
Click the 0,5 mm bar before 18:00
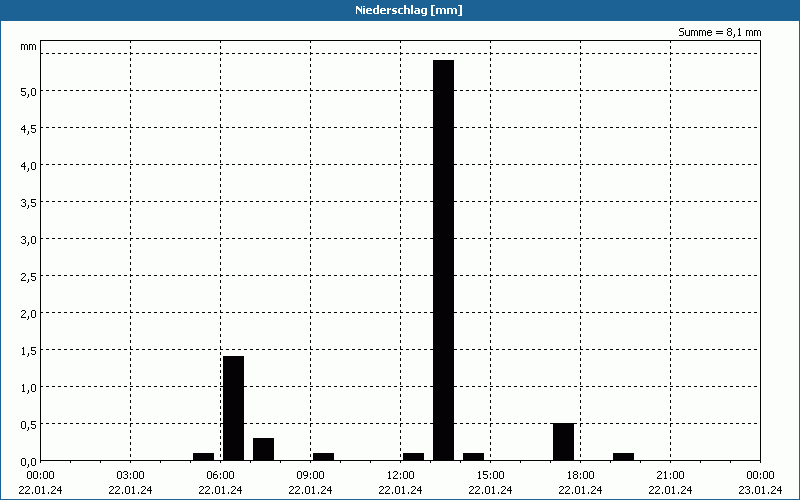(563, 442)
